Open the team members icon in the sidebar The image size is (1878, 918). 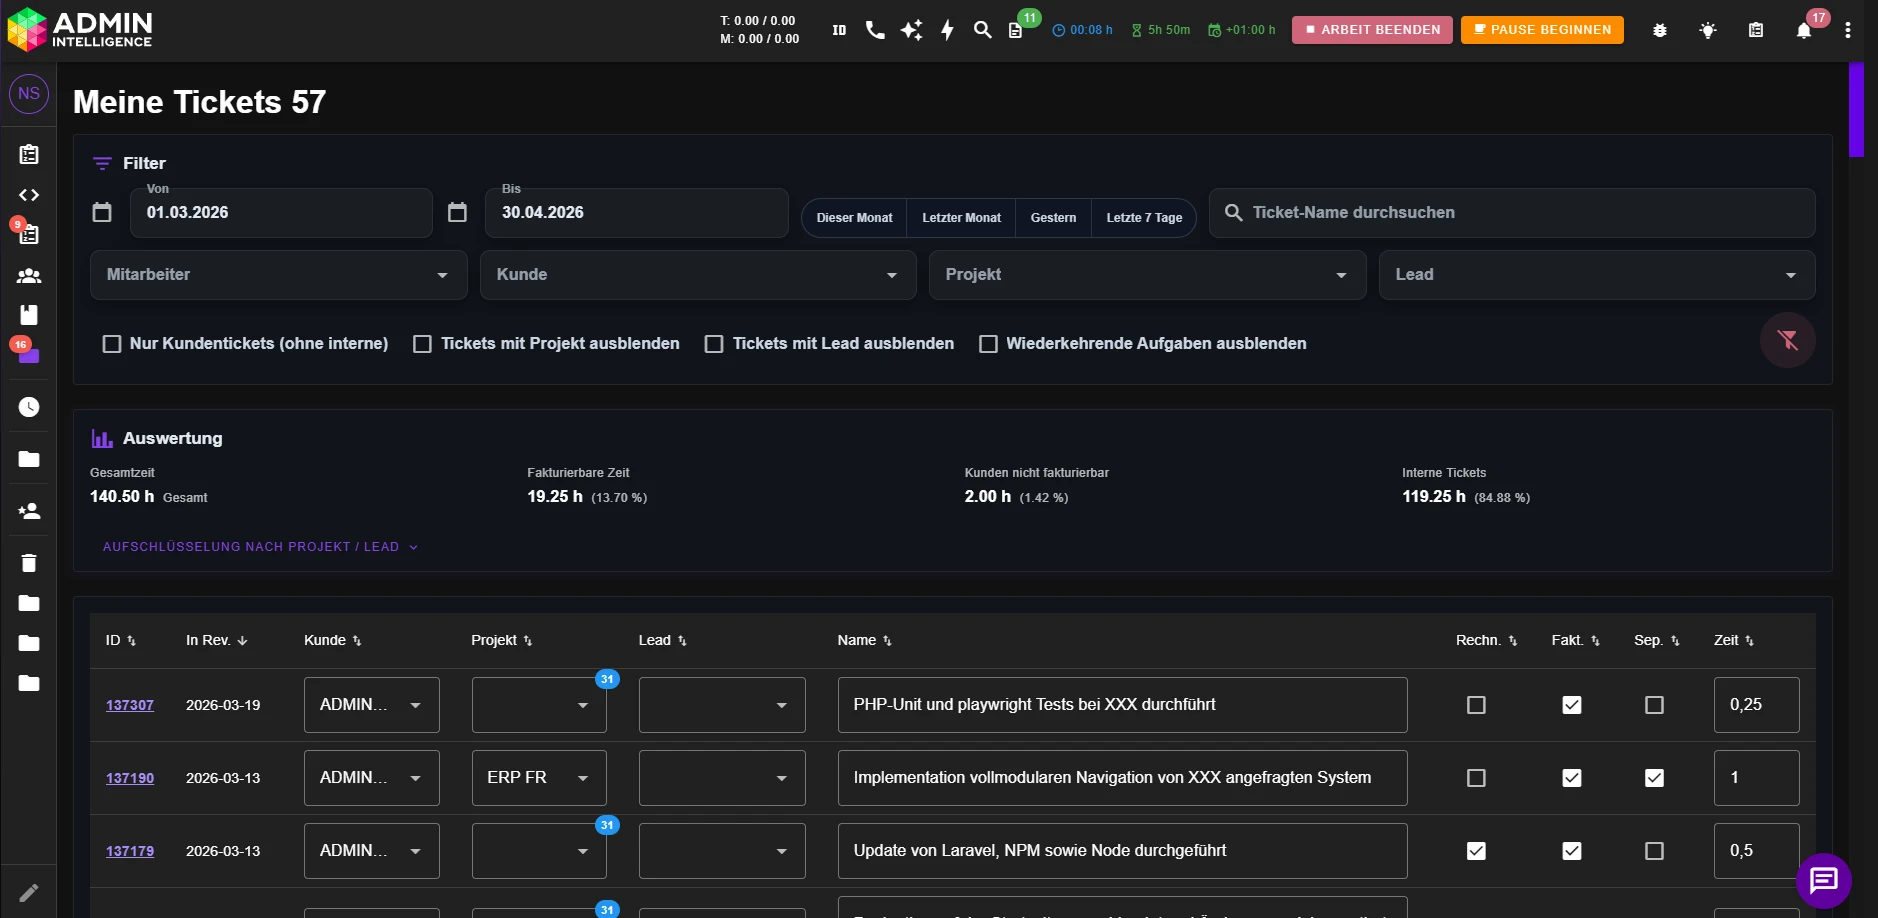pyautogui.click(x=28, y=275)
